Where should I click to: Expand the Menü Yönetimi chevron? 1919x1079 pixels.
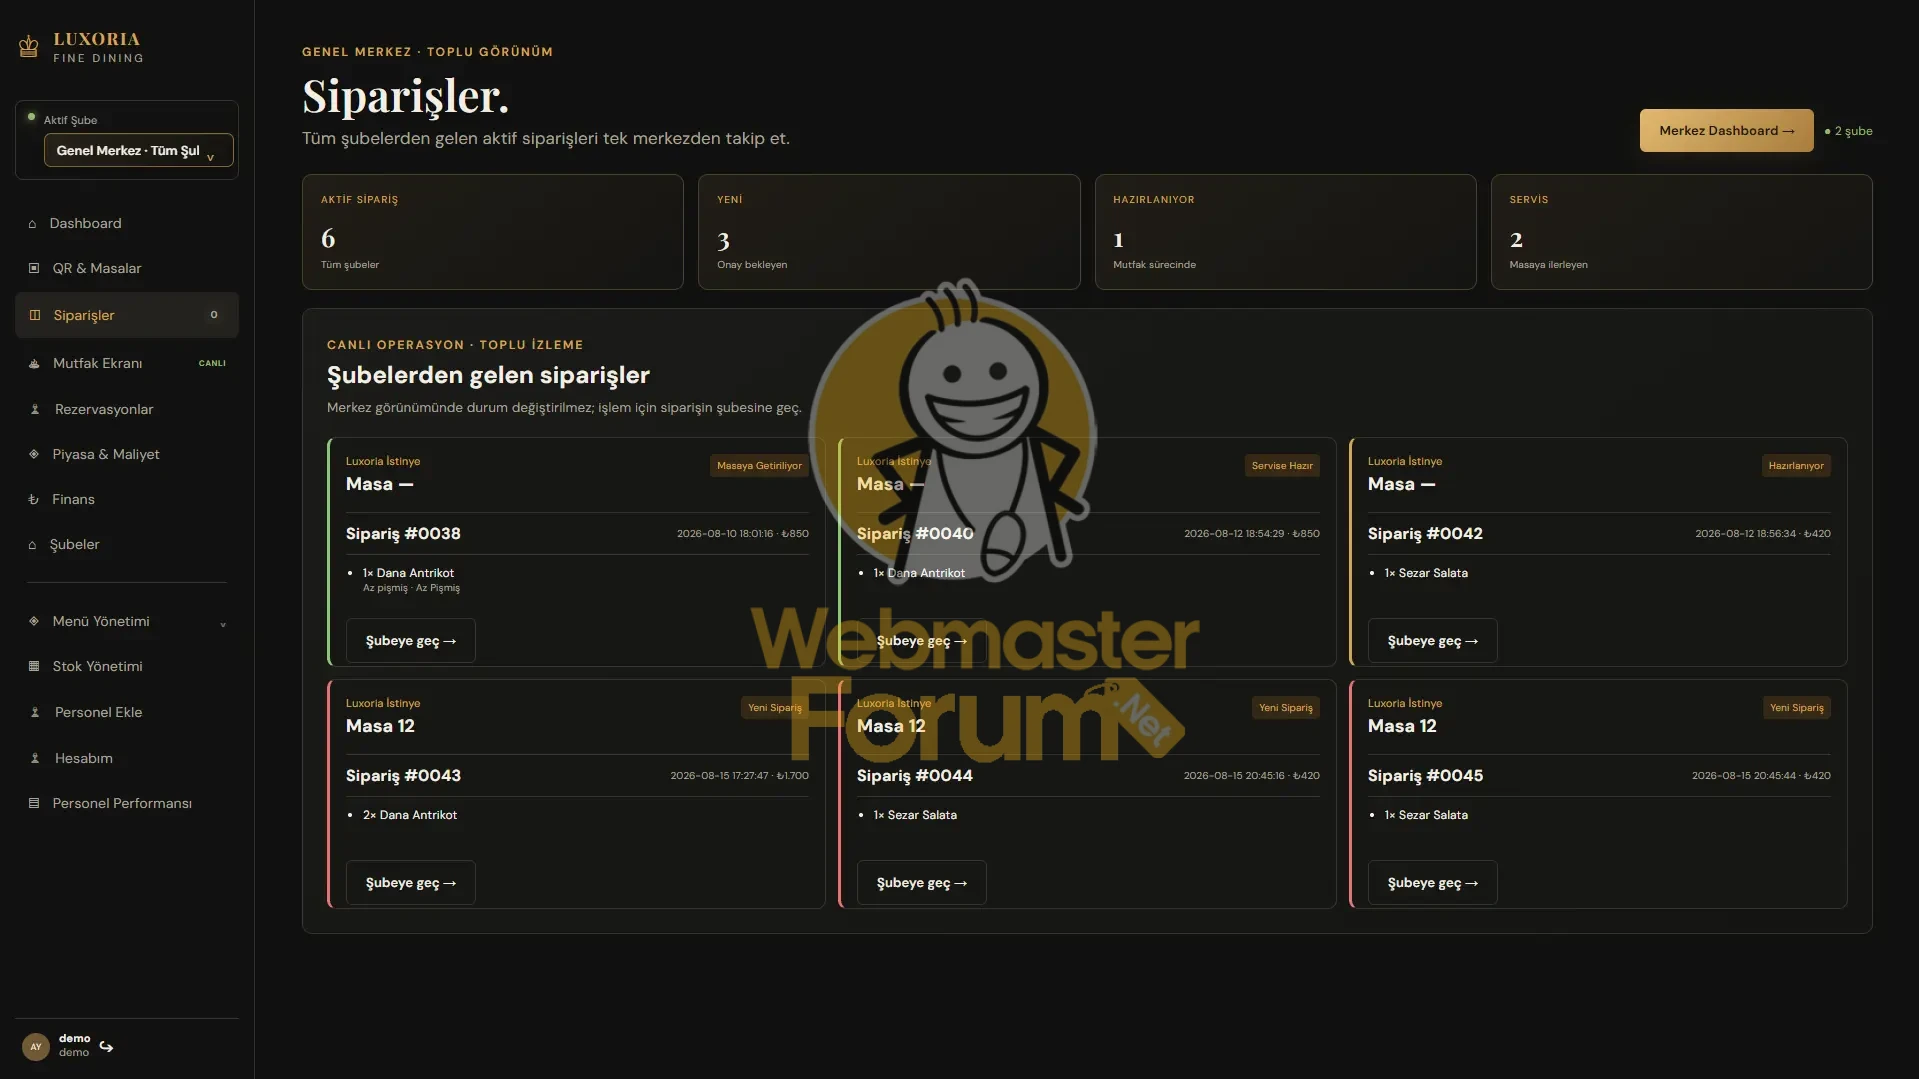(x=223, y=623)
